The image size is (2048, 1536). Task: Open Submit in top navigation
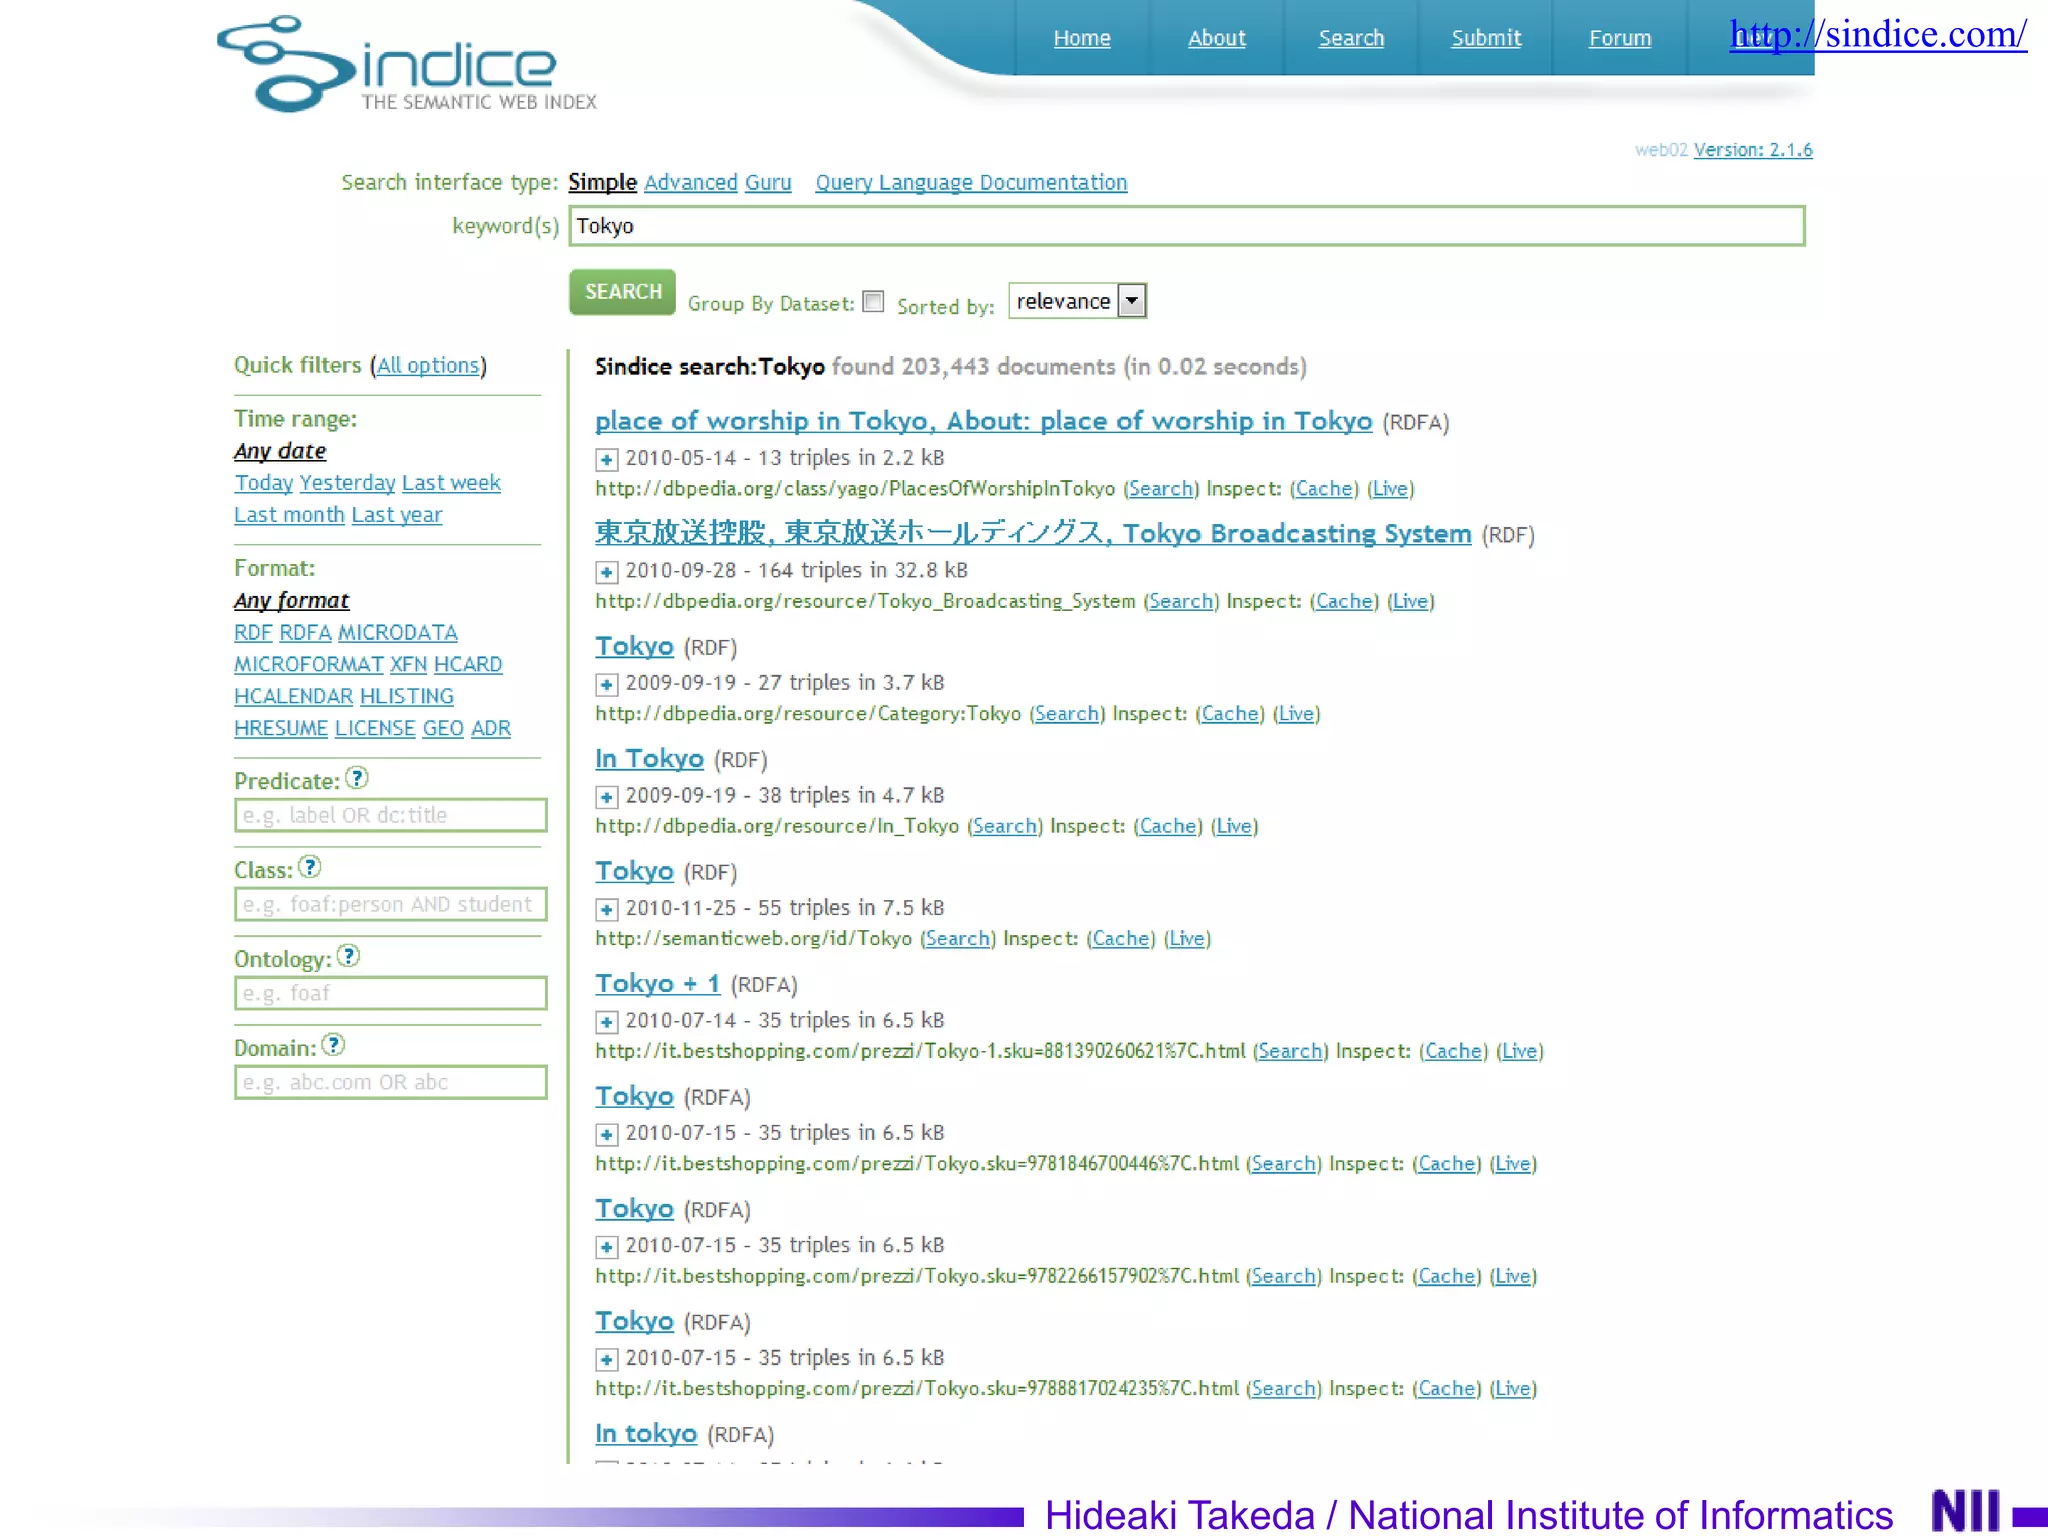[x=1486, y=38]
